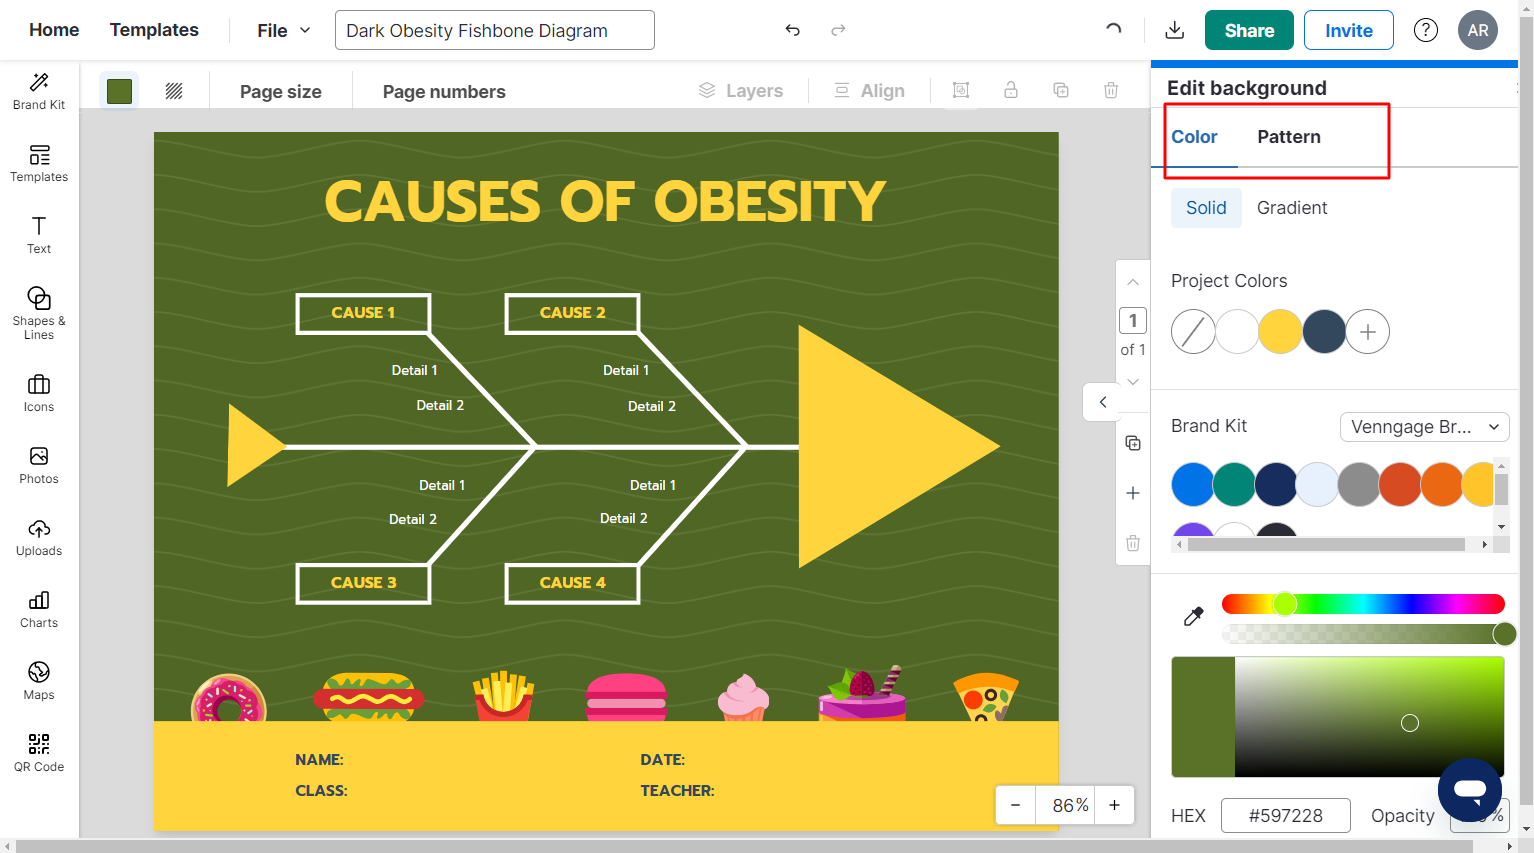Click the download icon
Screen dimensions: 1534x853
(1175, 30)
